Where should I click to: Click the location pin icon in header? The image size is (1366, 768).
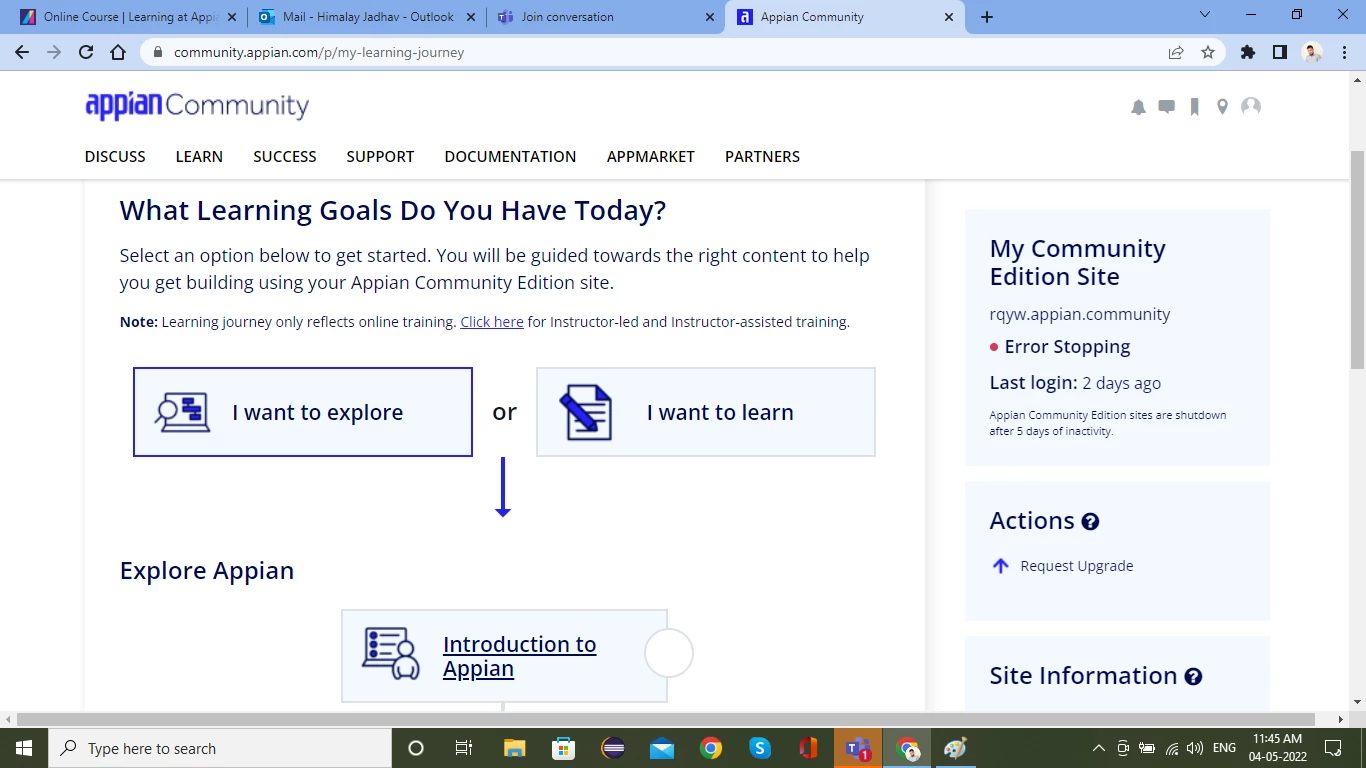[x=1222, y=107]
